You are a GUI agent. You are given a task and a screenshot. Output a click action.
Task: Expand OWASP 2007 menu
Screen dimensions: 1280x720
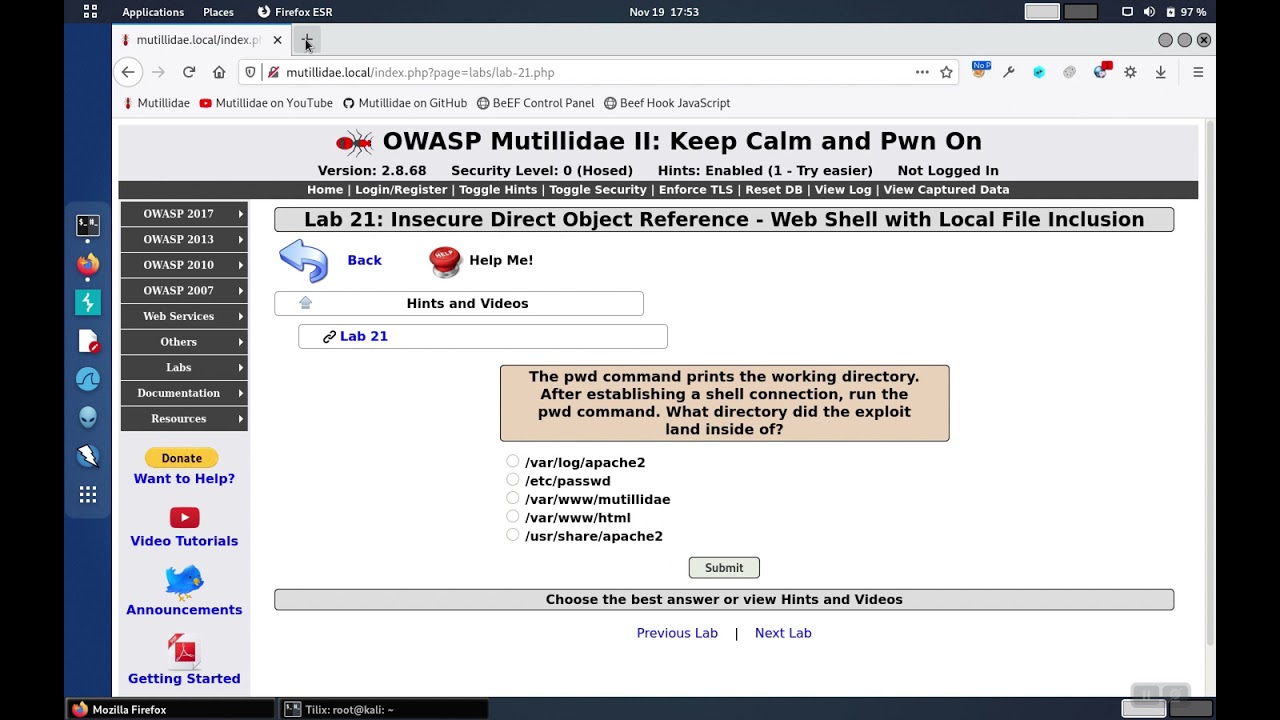pos(184,291)
